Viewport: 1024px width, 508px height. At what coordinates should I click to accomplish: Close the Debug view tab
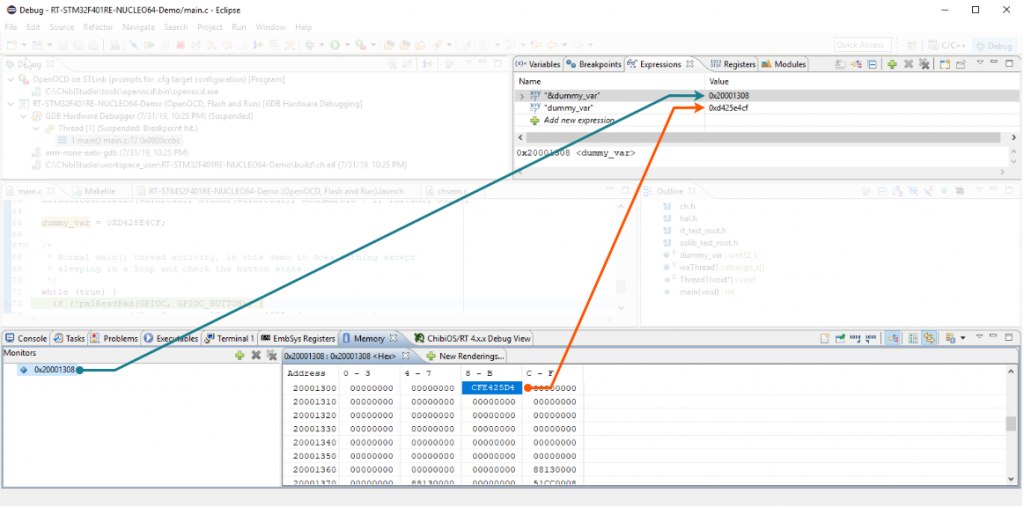click(50, 64)
